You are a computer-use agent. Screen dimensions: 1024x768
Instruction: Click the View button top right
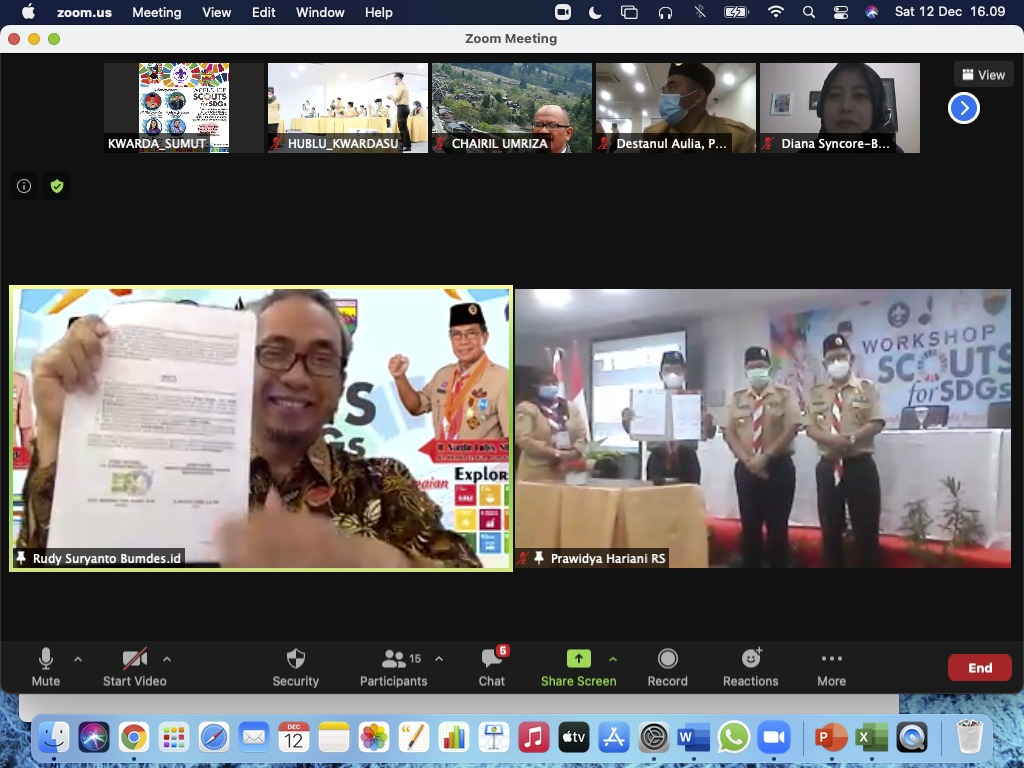pos(982,73)
